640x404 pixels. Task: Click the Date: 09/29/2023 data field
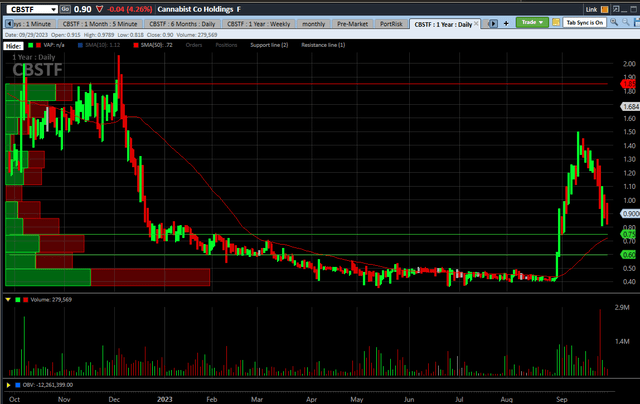click(26, 35)
